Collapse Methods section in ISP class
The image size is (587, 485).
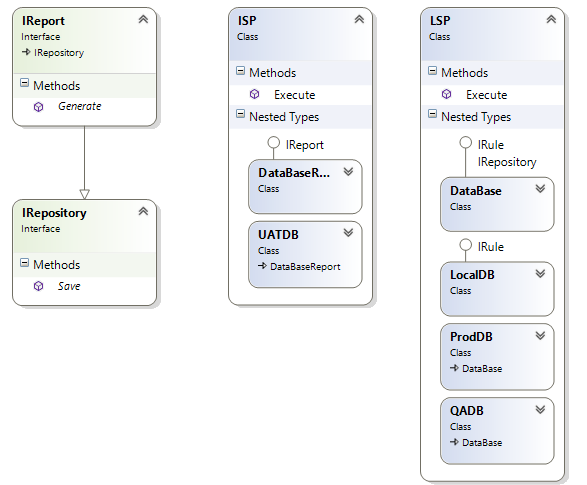tap(240, 70)
